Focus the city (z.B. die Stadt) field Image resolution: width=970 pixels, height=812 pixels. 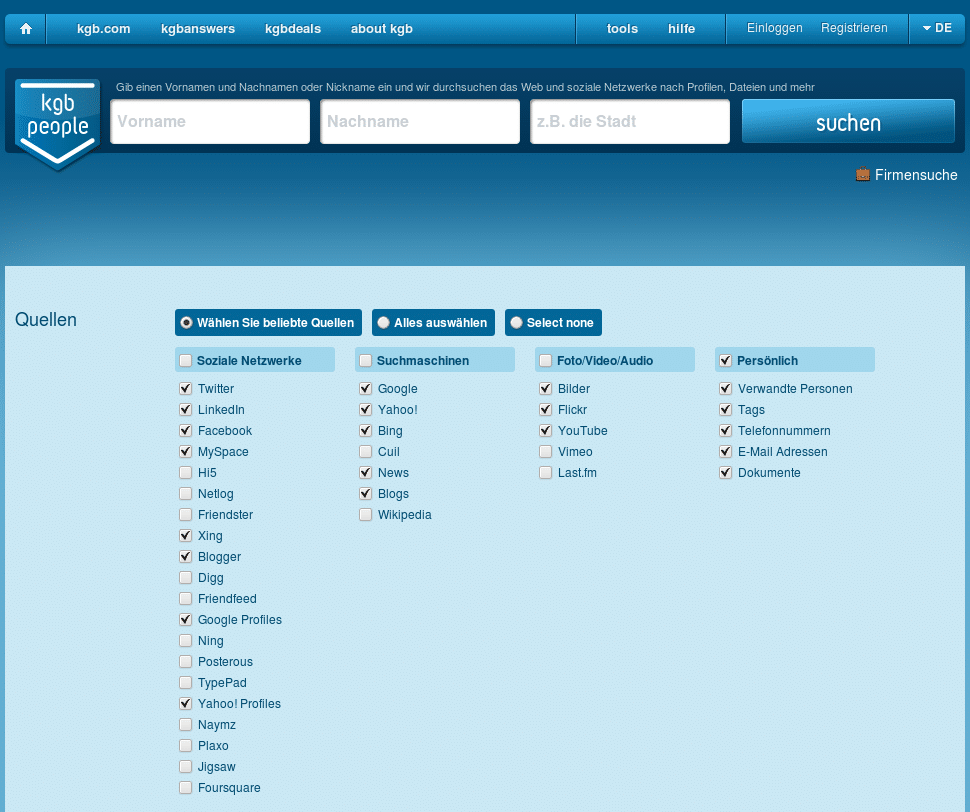tap(630, 122)
